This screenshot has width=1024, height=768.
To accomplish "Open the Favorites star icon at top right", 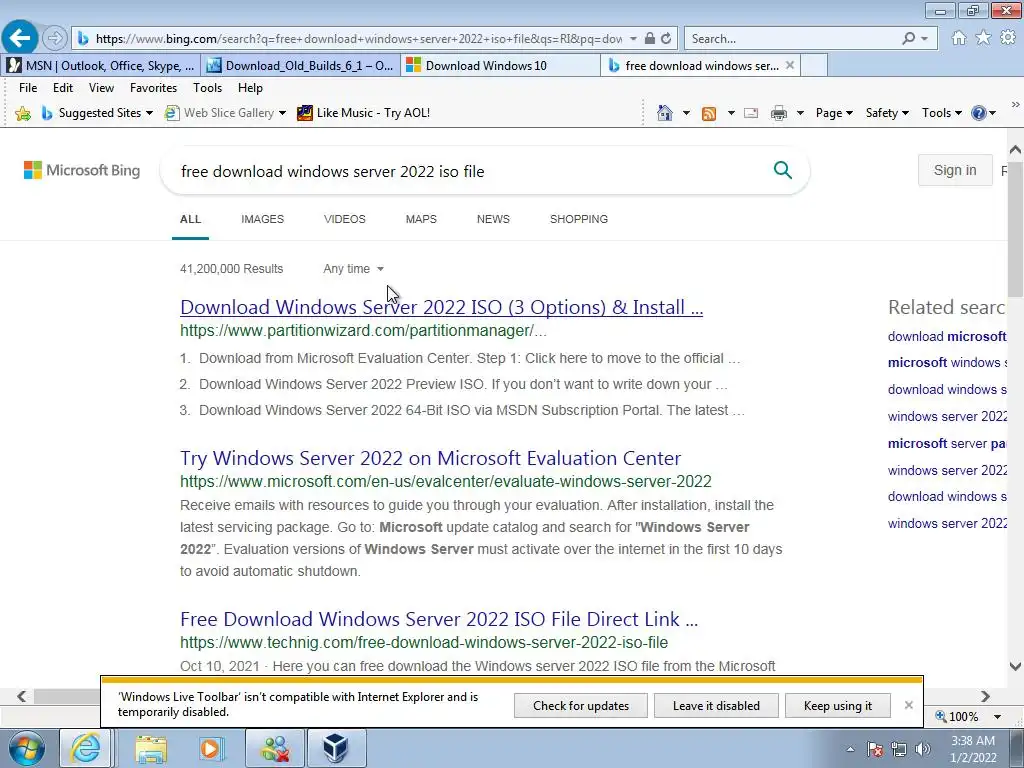I will [x=983, y=38].
